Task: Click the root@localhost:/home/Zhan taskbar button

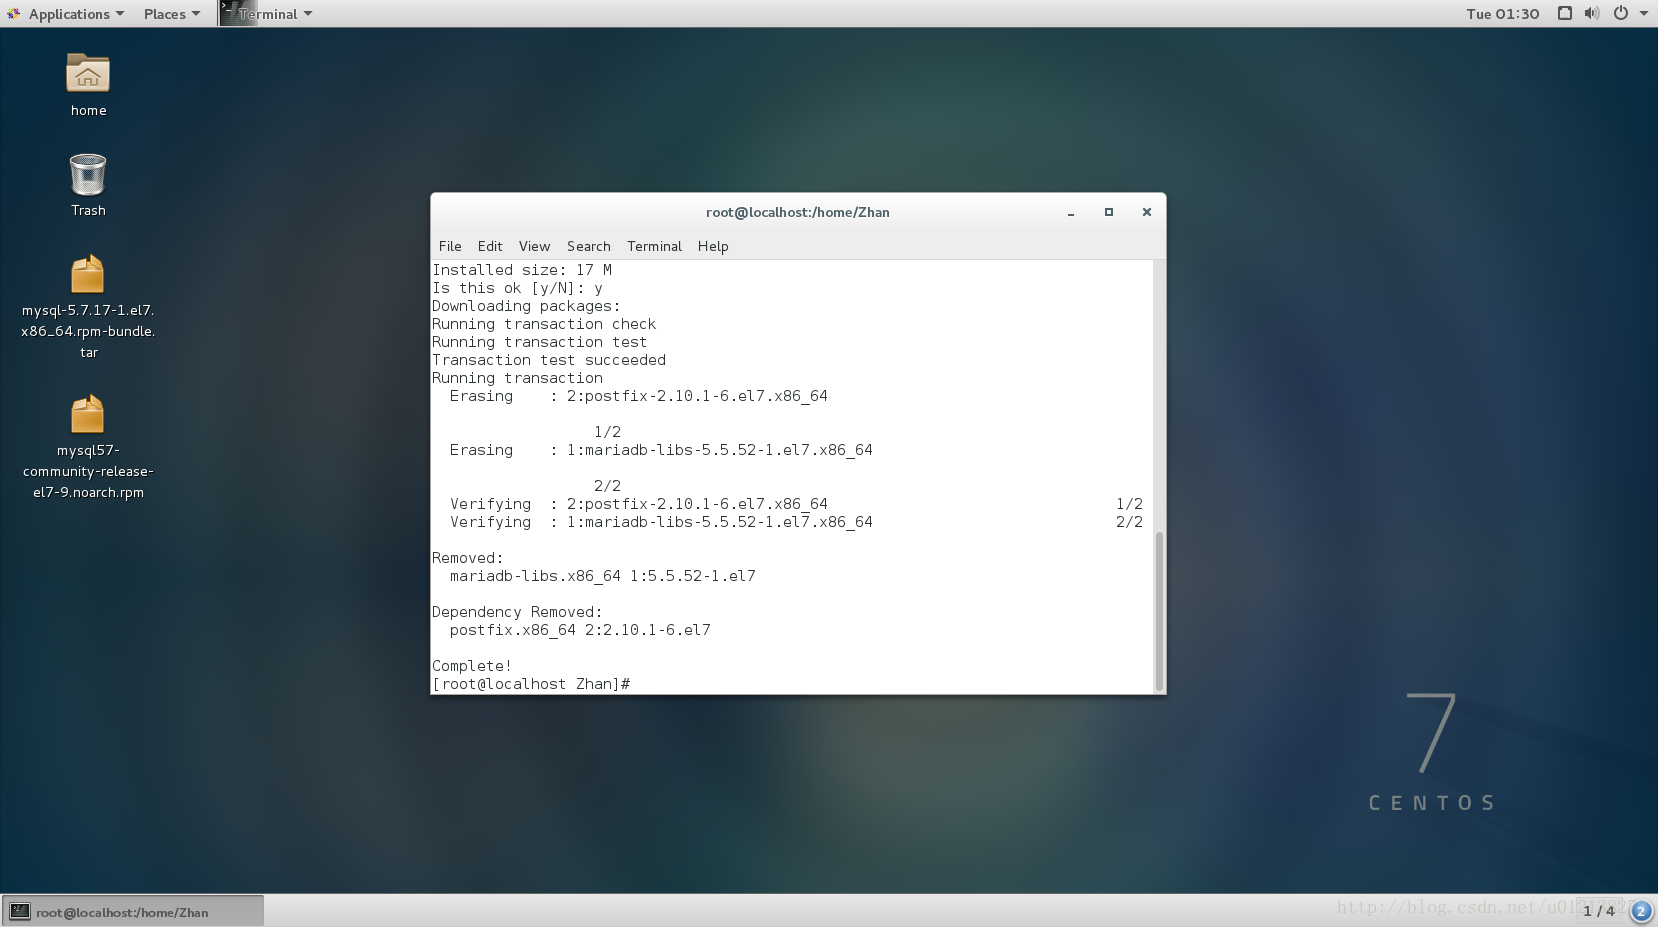Action: 133,911
